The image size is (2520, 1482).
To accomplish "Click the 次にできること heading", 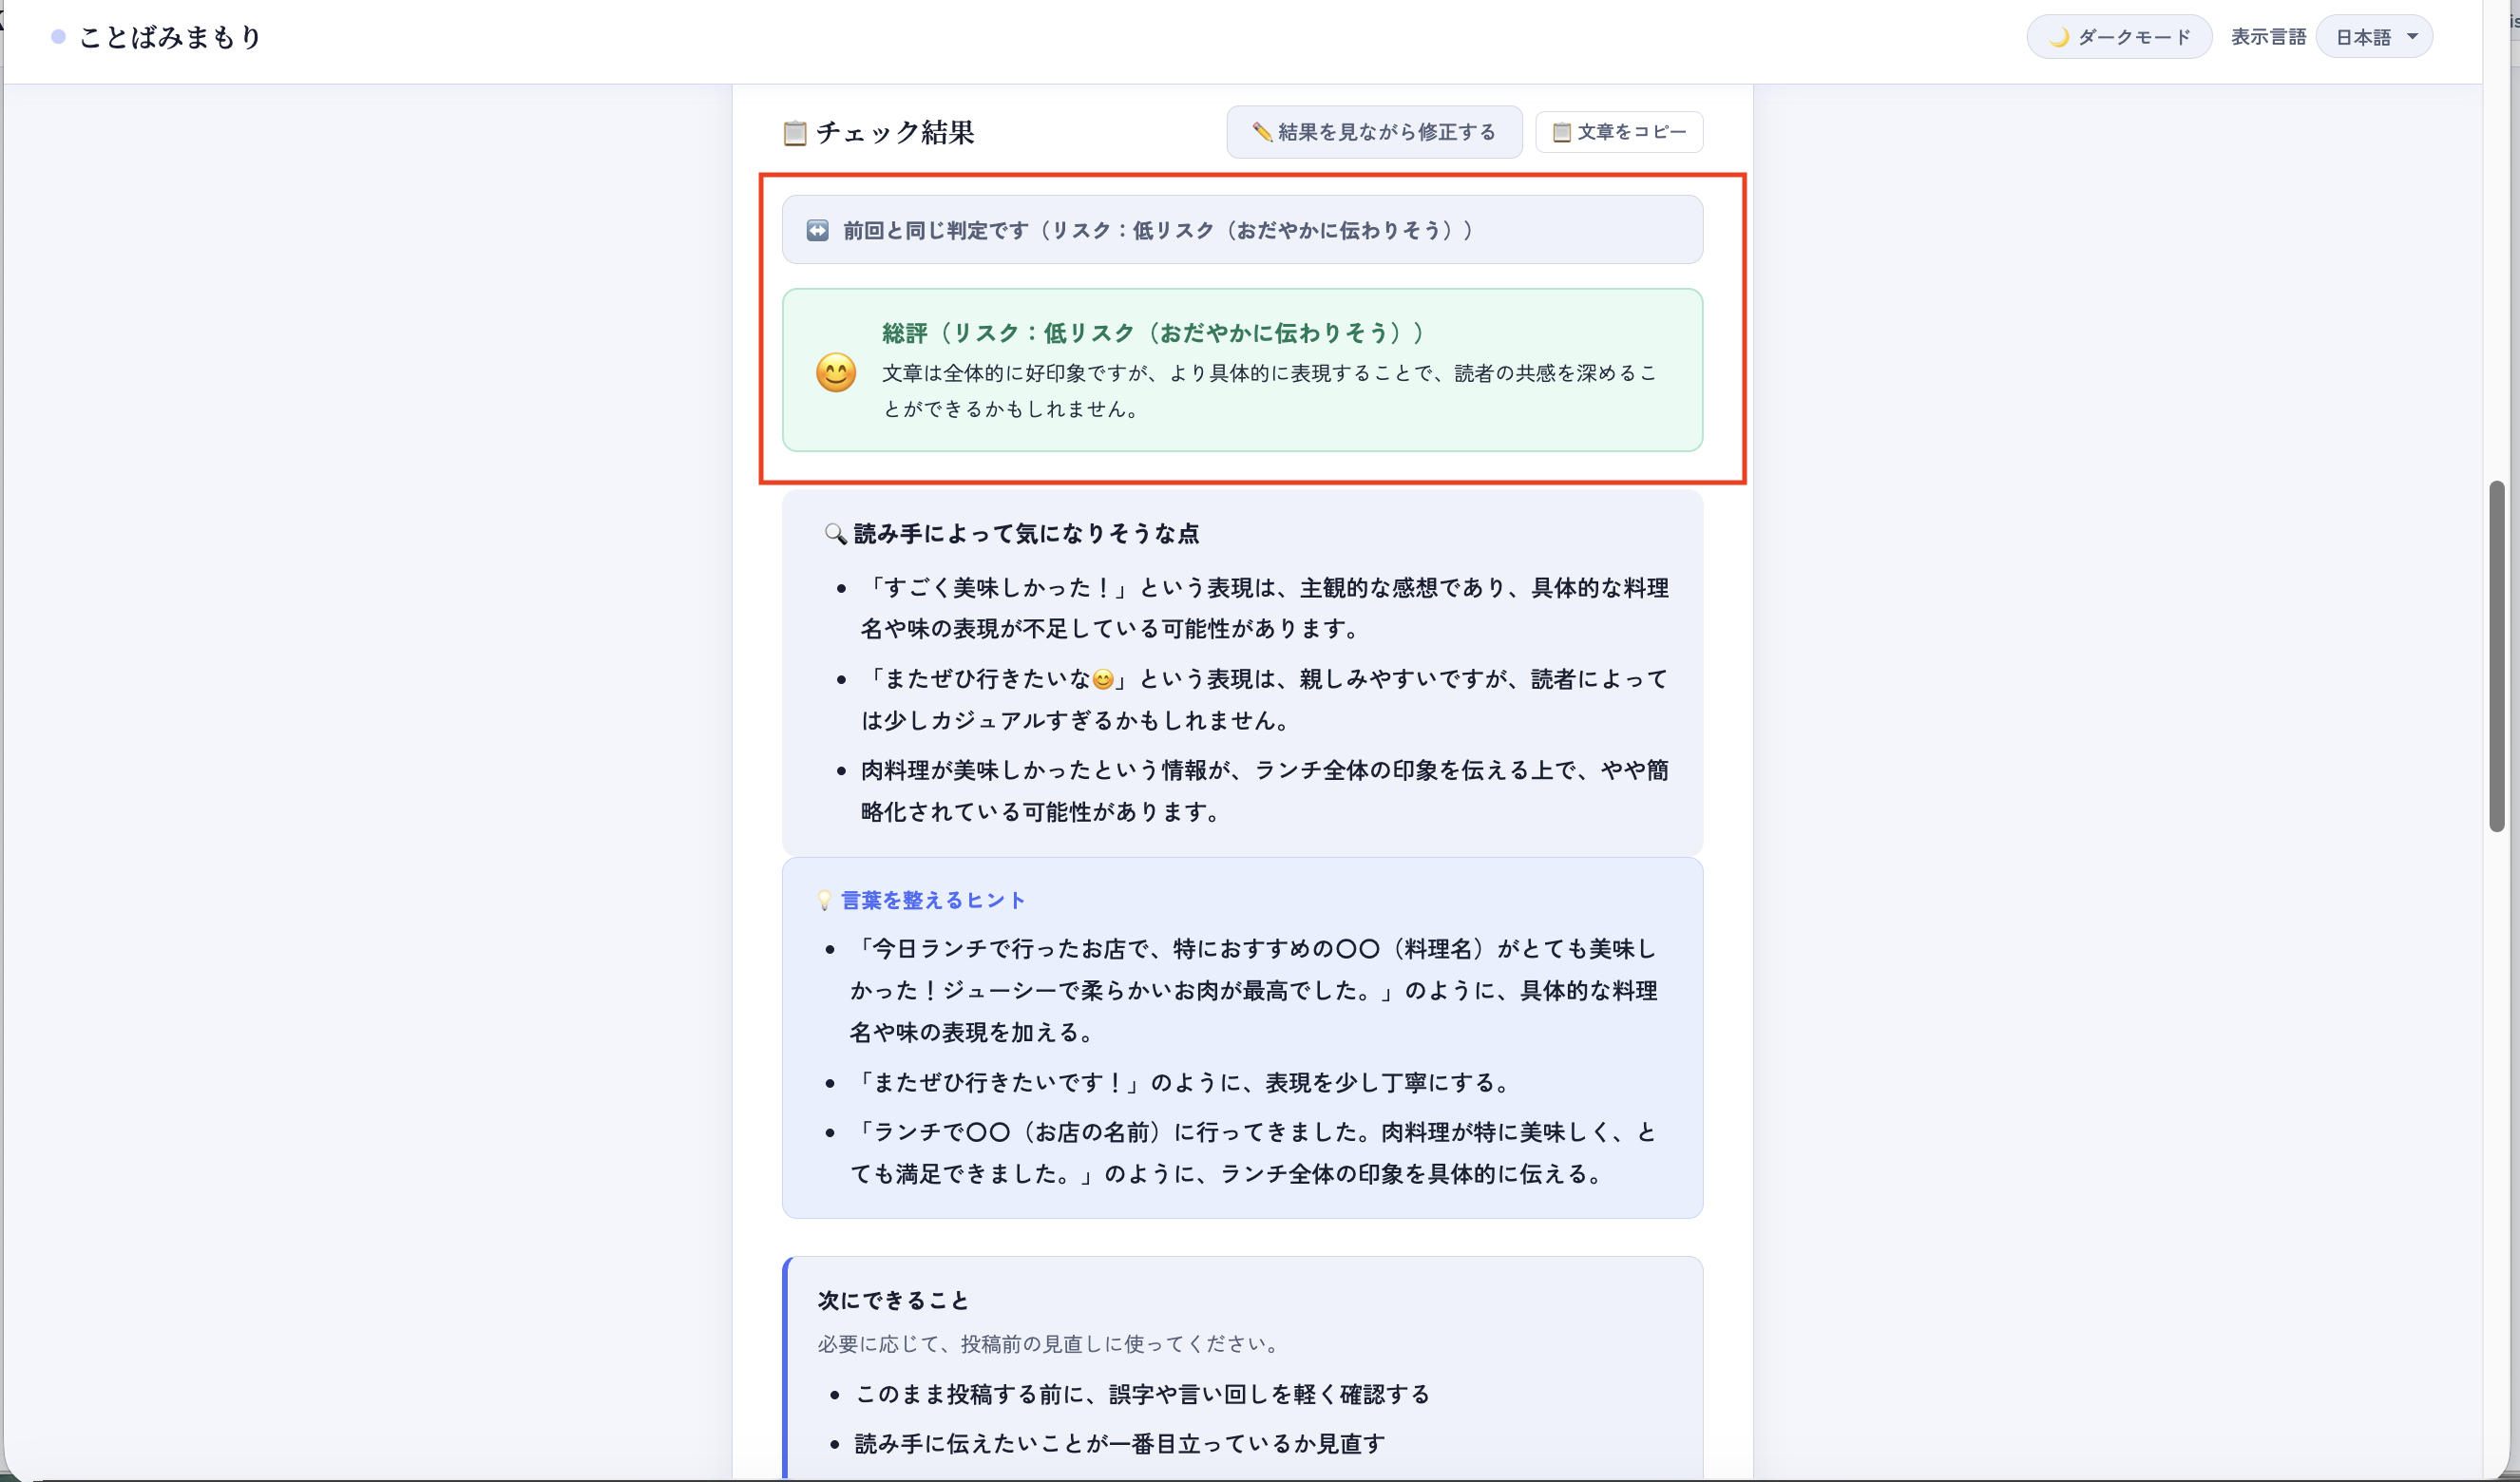I will 893,1300.
